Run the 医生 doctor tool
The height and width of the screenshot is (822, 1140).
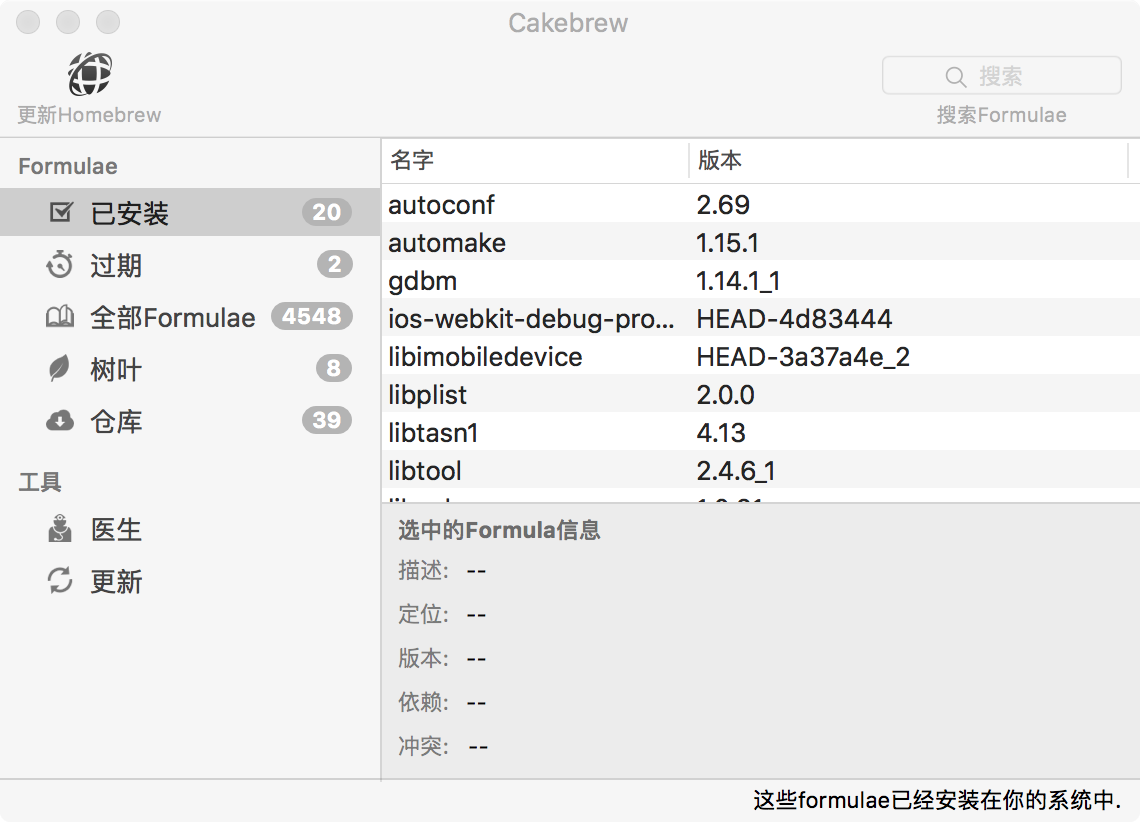(190, 528)
